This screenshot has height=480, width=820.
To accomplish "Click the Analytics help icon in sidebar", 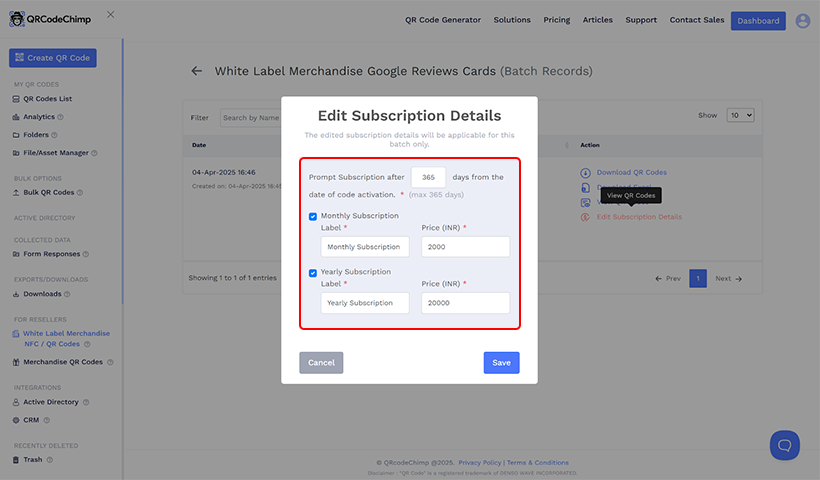I will click(x=62, y=117).
